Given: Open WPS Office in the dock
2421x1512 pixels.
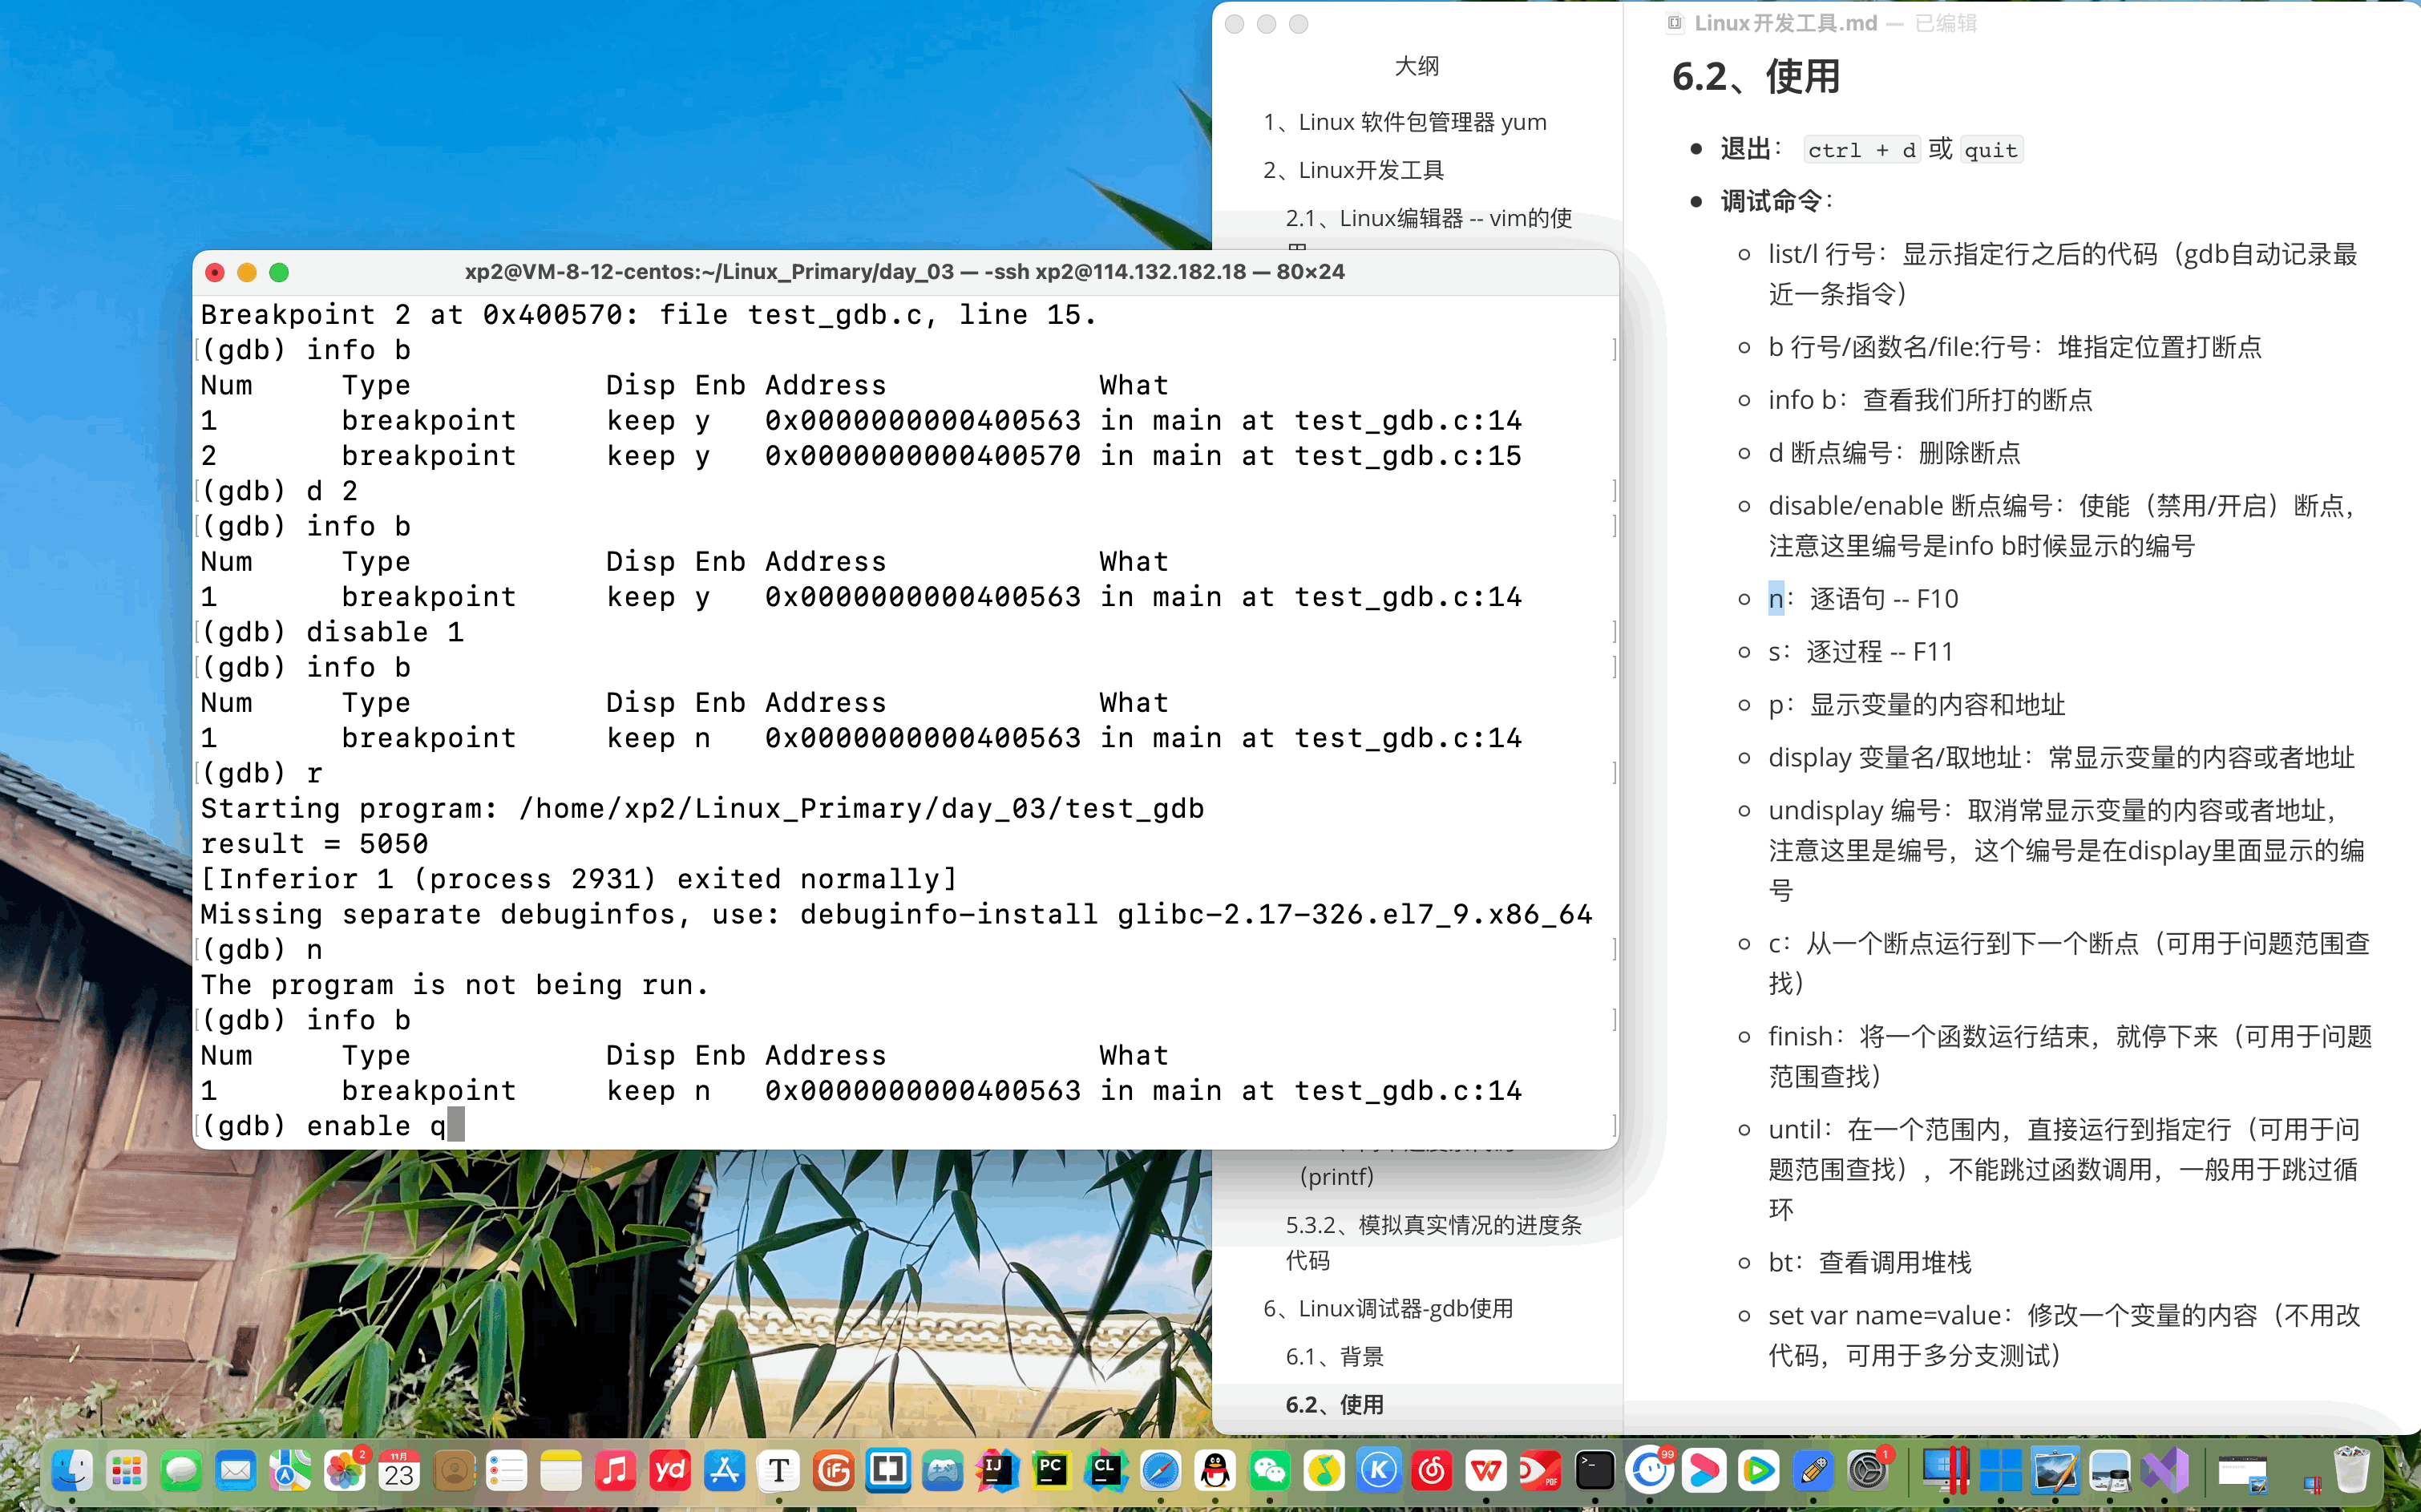Looking at the screenshot, I should pos(1486,1471).
